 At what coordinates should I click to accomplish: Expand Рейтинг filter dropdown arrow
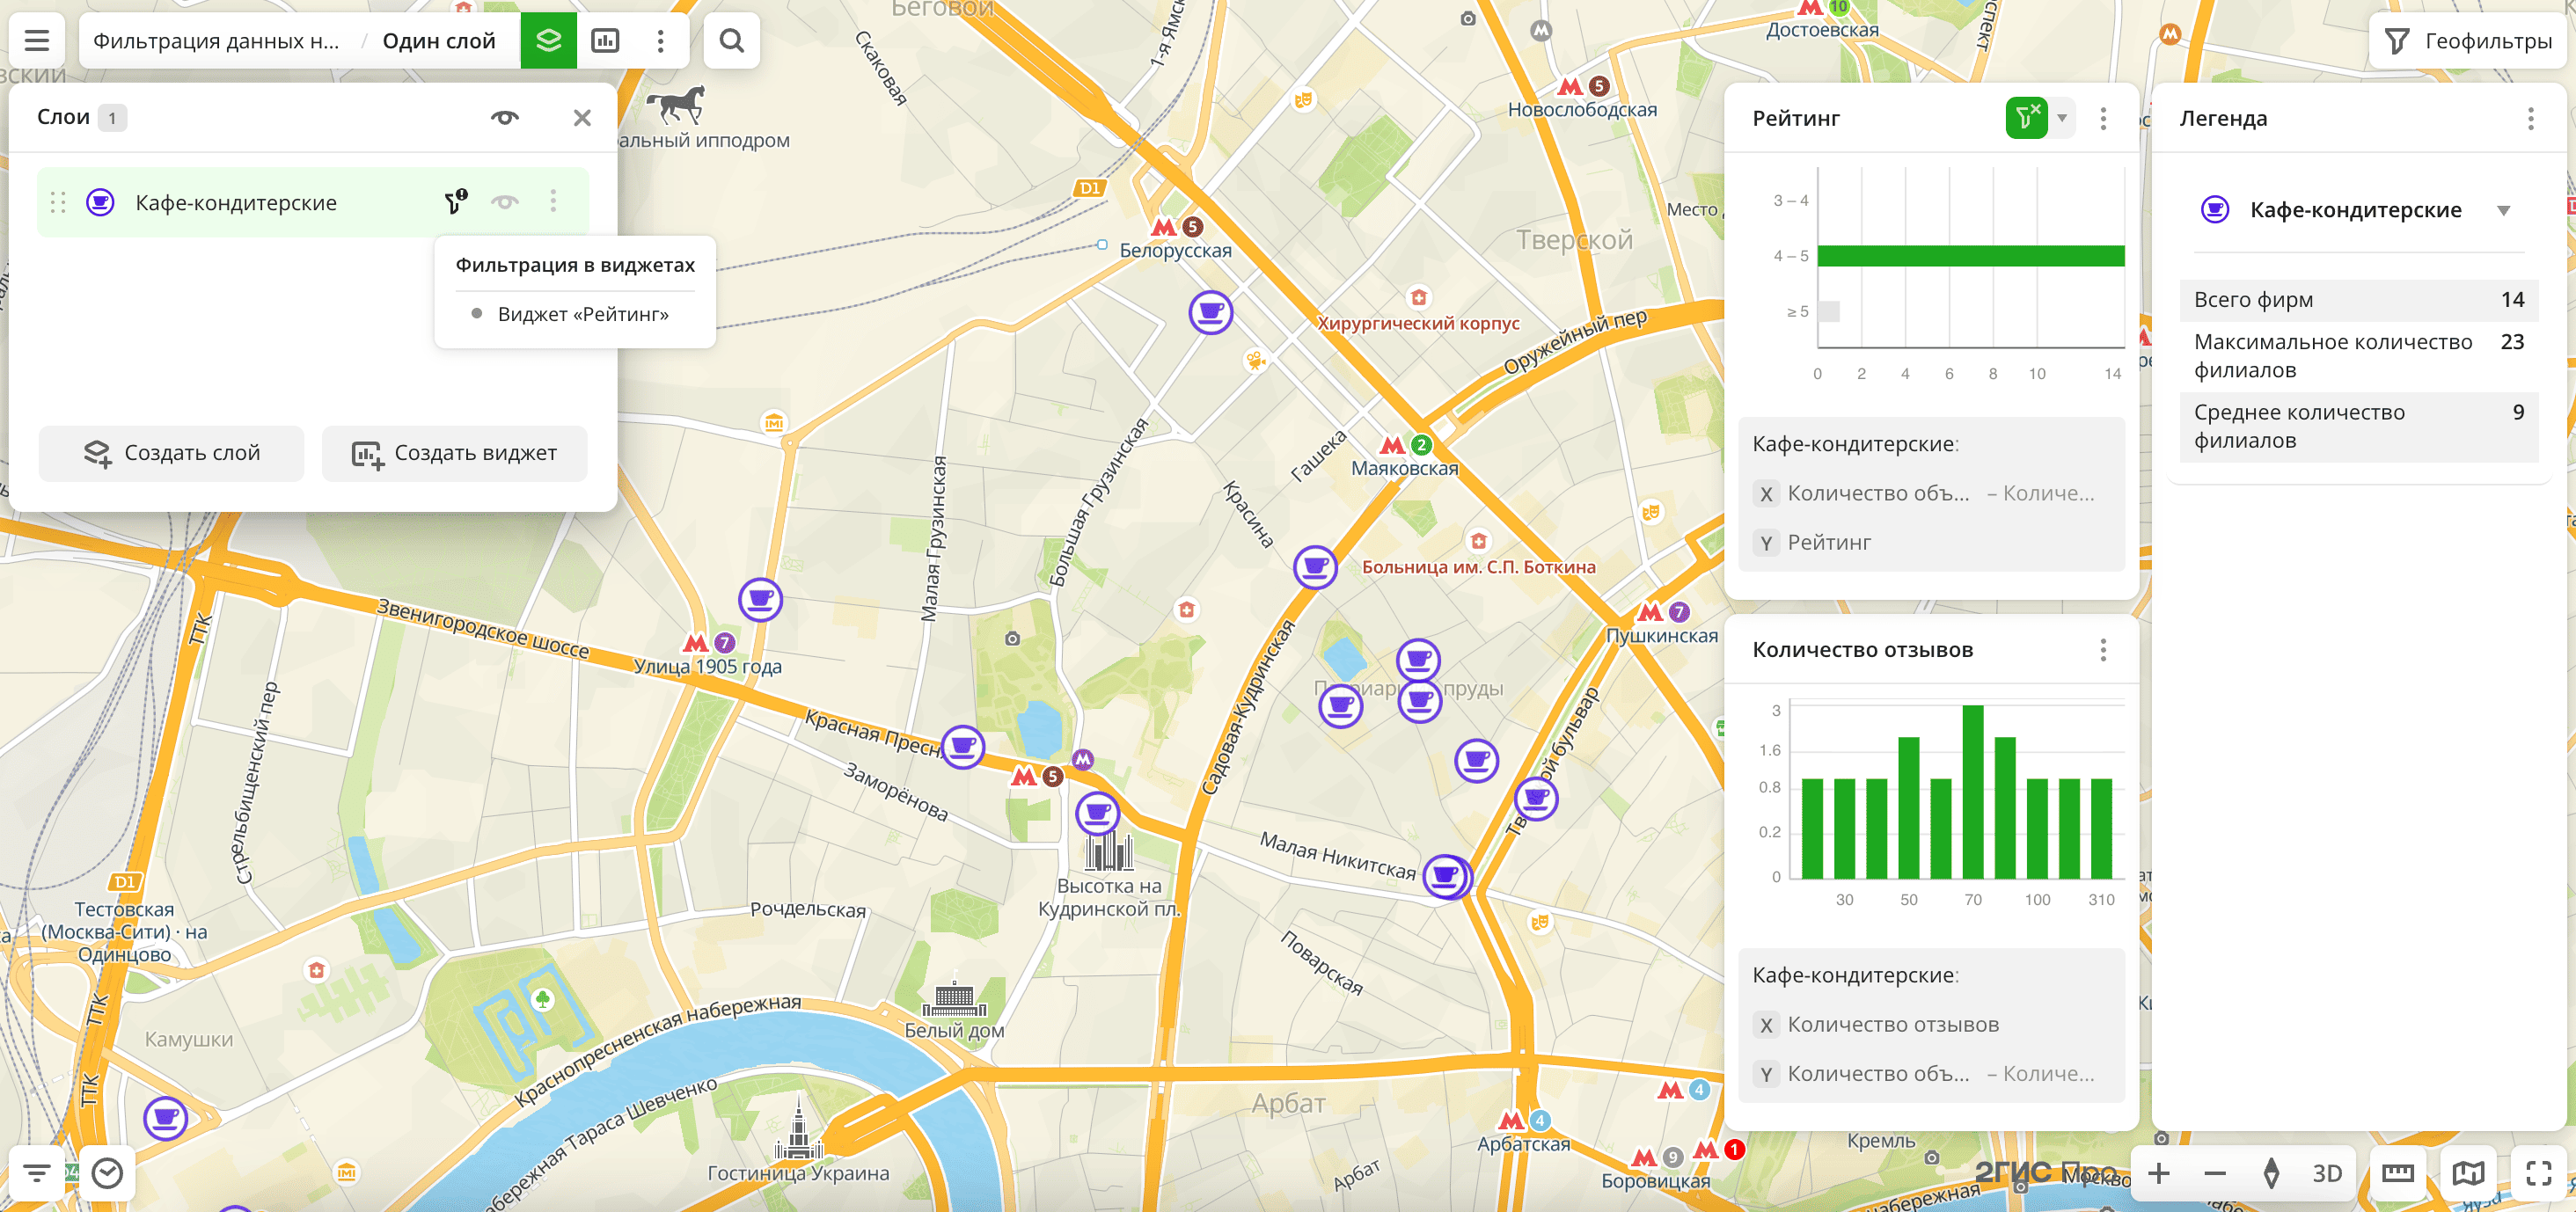coord(2062,118)
